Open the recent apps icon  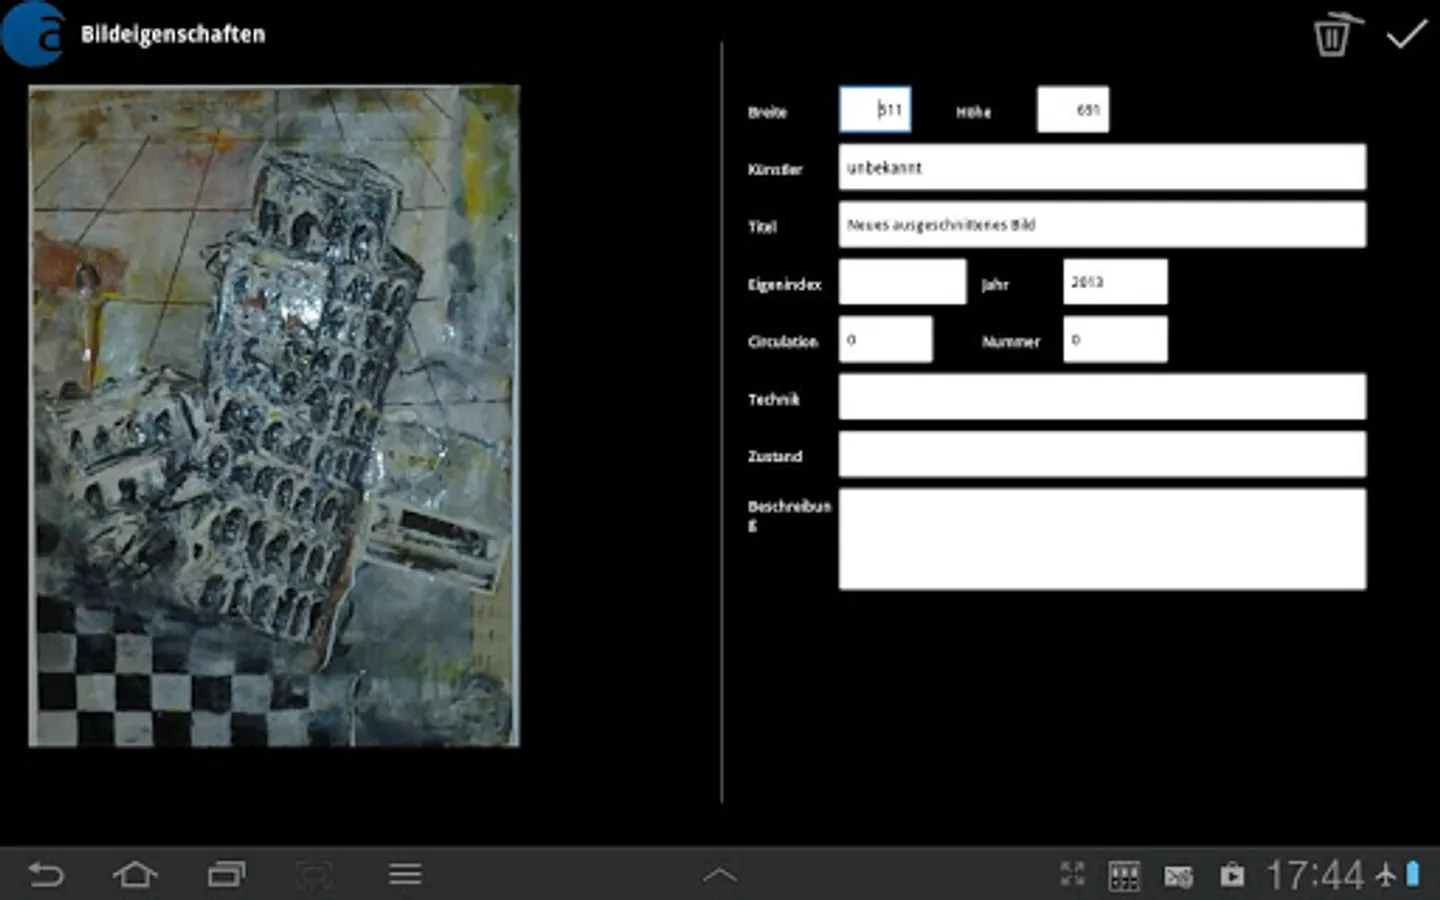pos(226,875)
